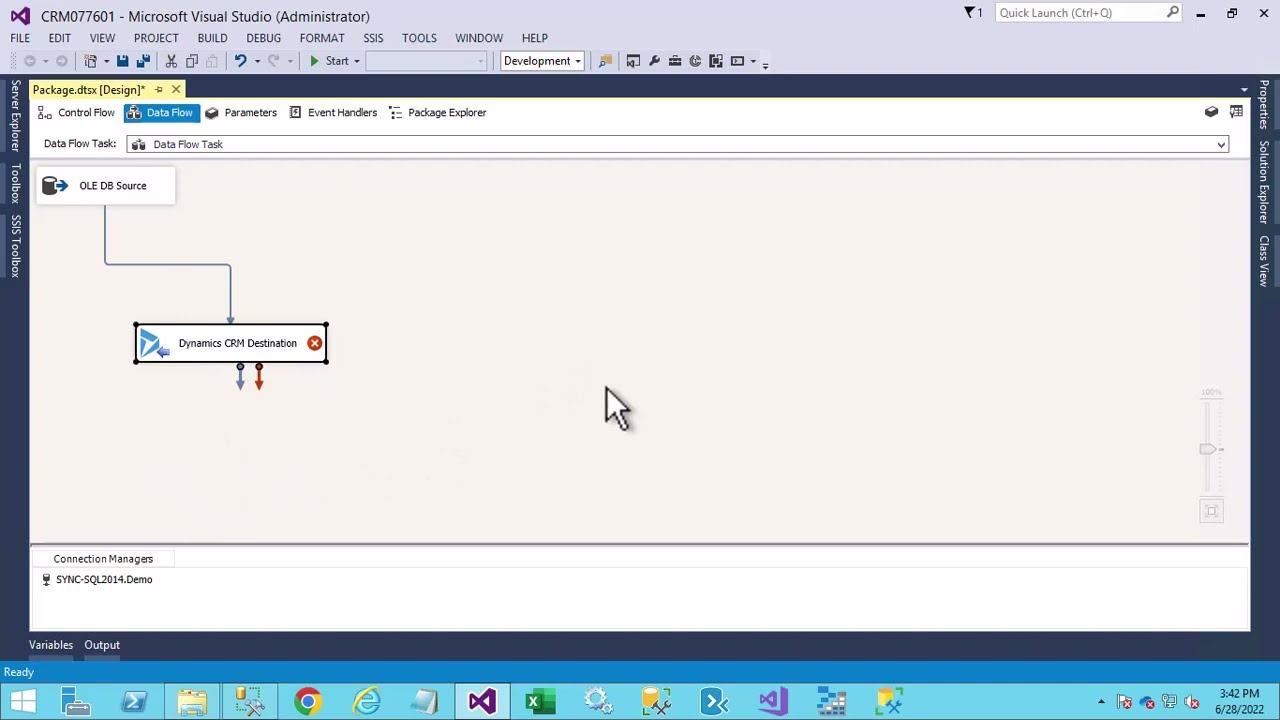This screenshot has height=720, width=1280.
Task: Click the Cut scissors icon
Action: click(171, 61)
